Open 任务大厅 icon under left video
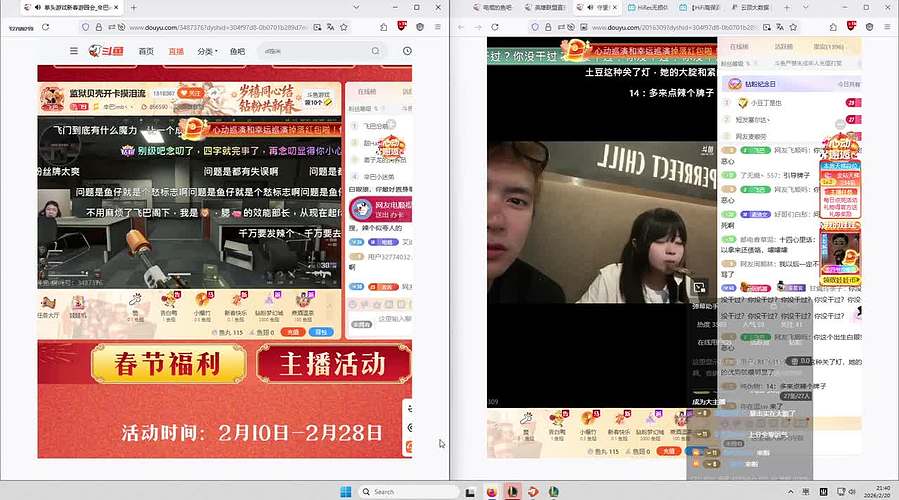This screenshot has width=899, height=500. point(48,307)
